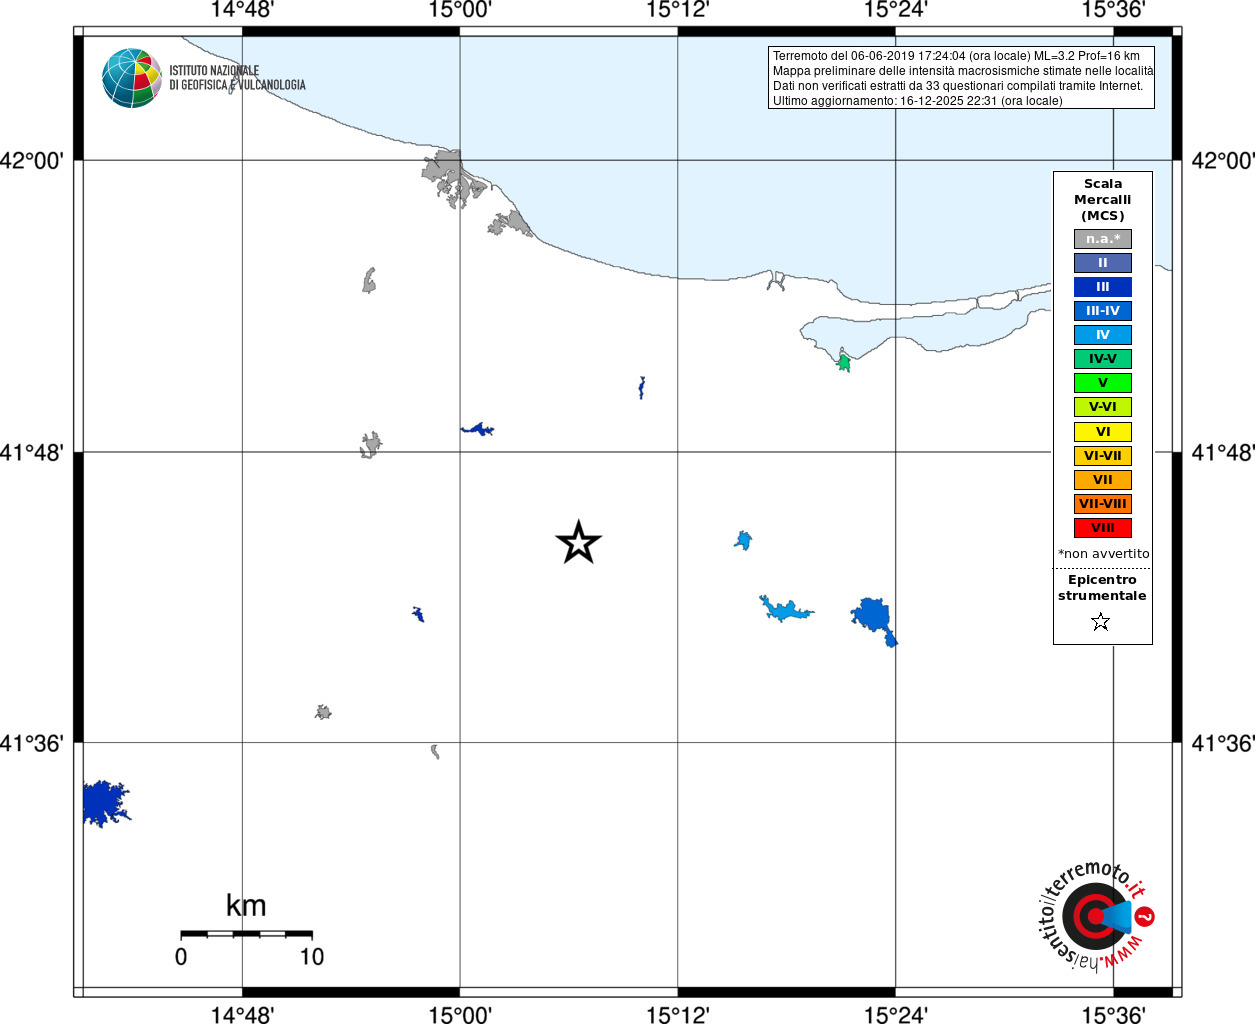Click the 'Mappa preliminare delle intensità' line
This screenshot has width=1255, height=1024.
point(963,71)
